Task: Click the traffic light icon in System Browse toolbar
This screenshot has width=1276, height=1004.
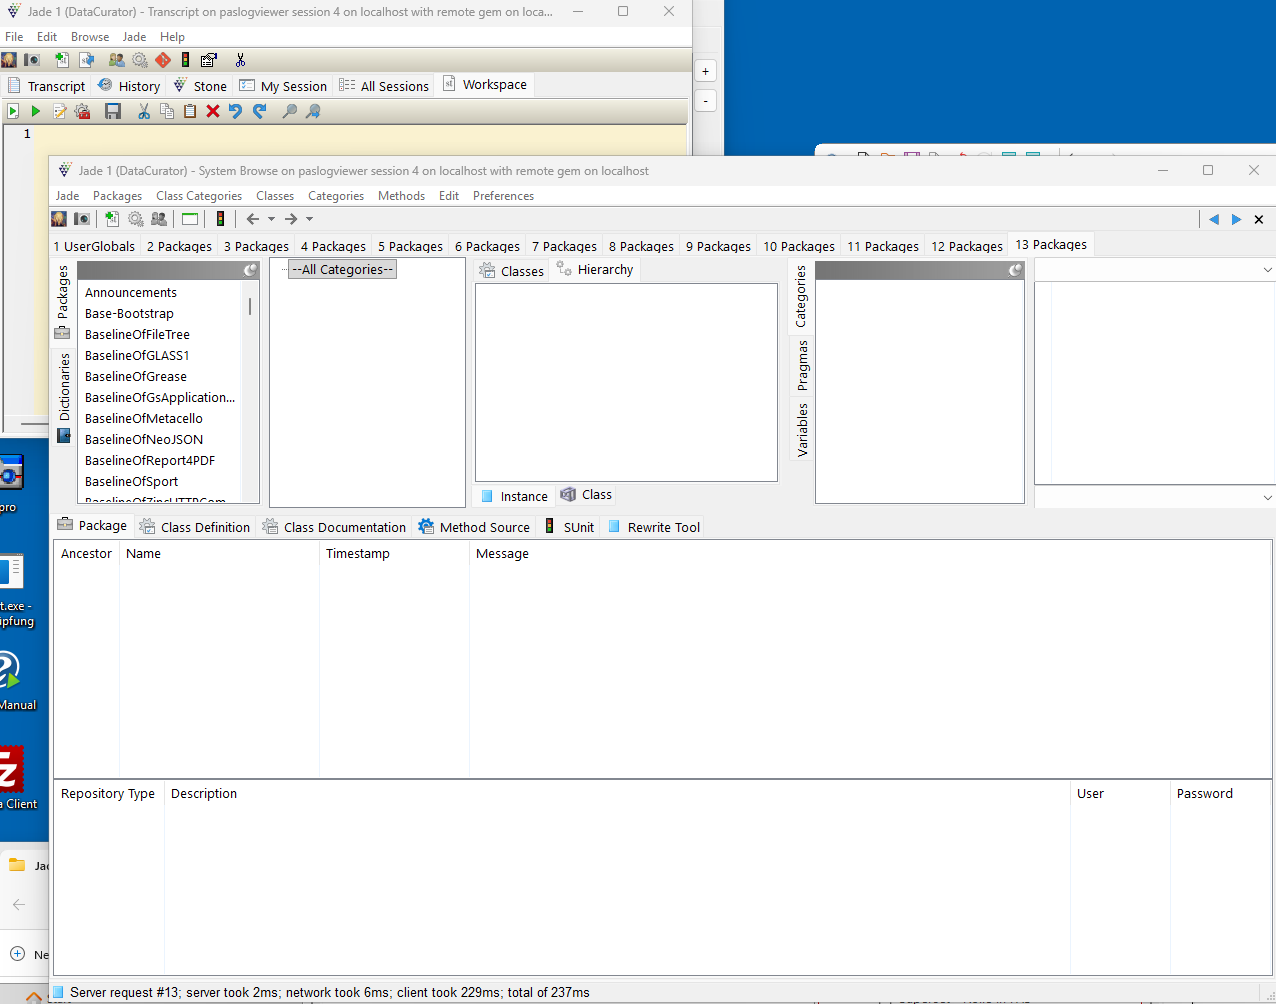Action: pos(220,219)
